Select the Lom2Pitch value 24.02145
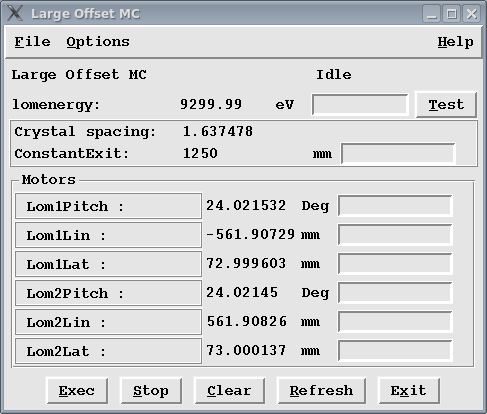The height and width of the screenshot is (414, 487). 242,292
